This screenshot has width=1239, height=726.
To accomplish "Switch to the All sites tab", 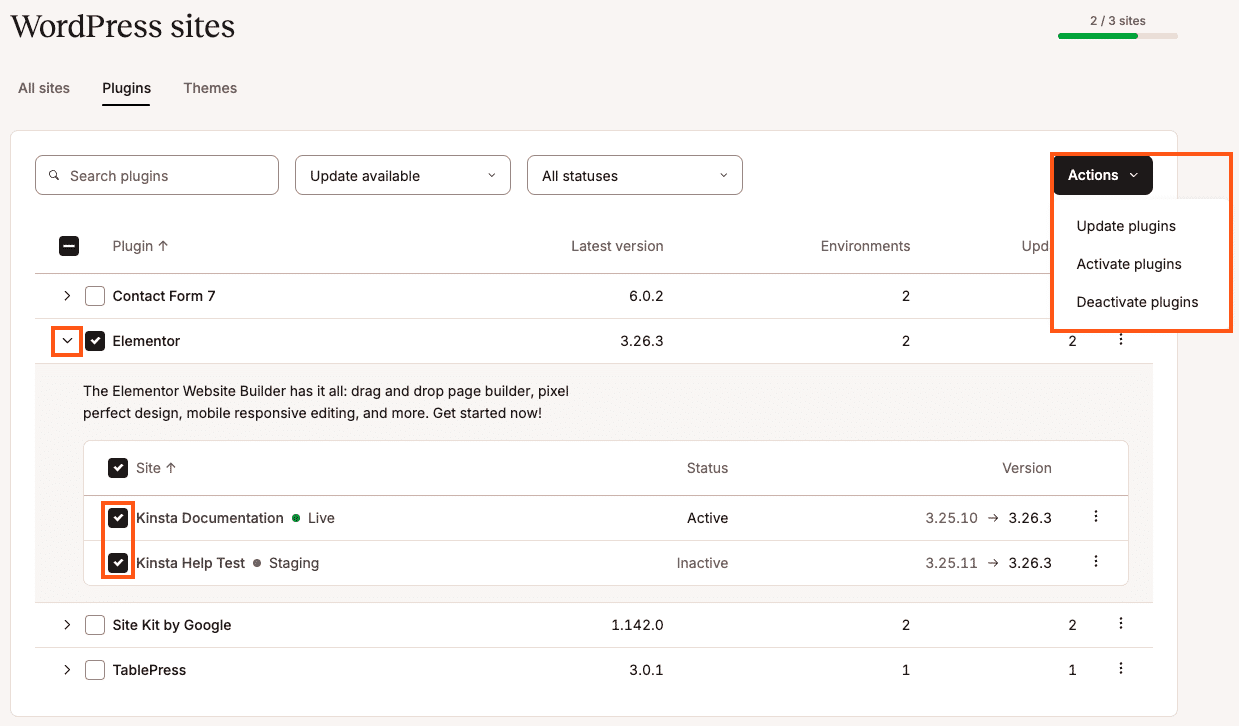I will (x=44, y=88).
